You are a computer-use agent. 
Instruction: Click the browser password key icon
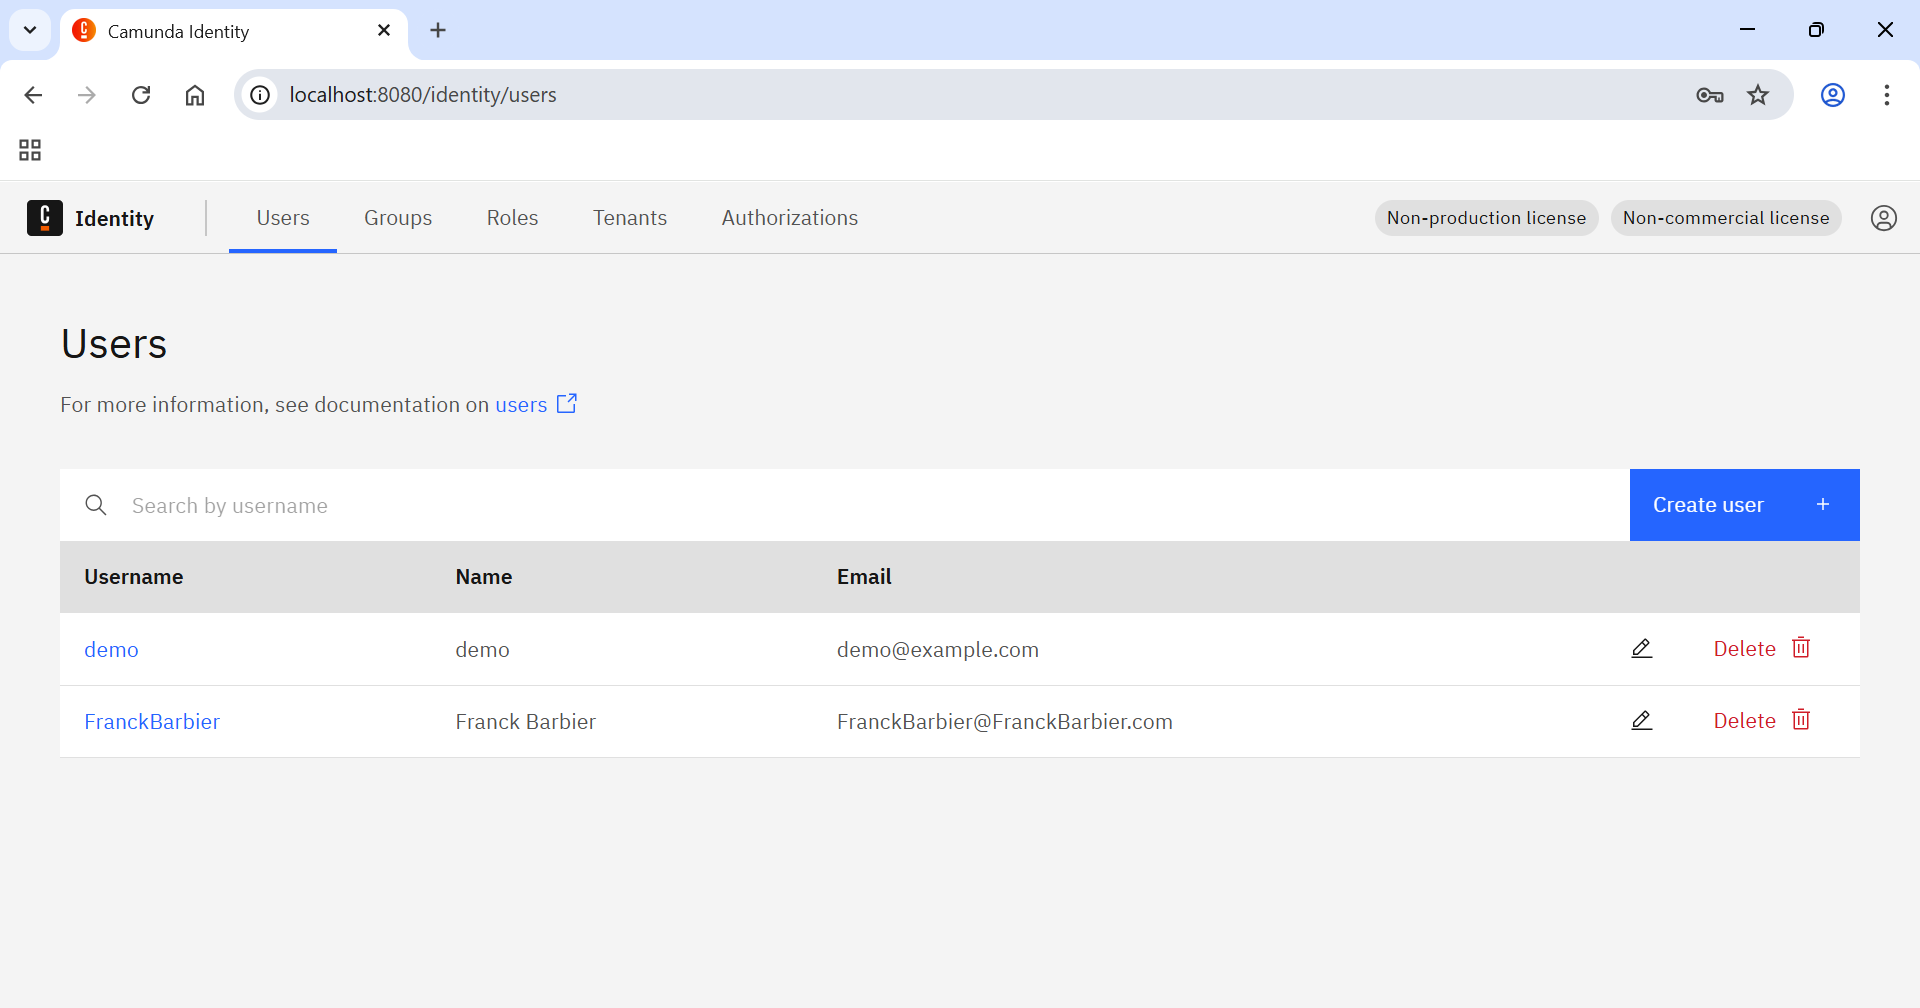pos(1710,95)
